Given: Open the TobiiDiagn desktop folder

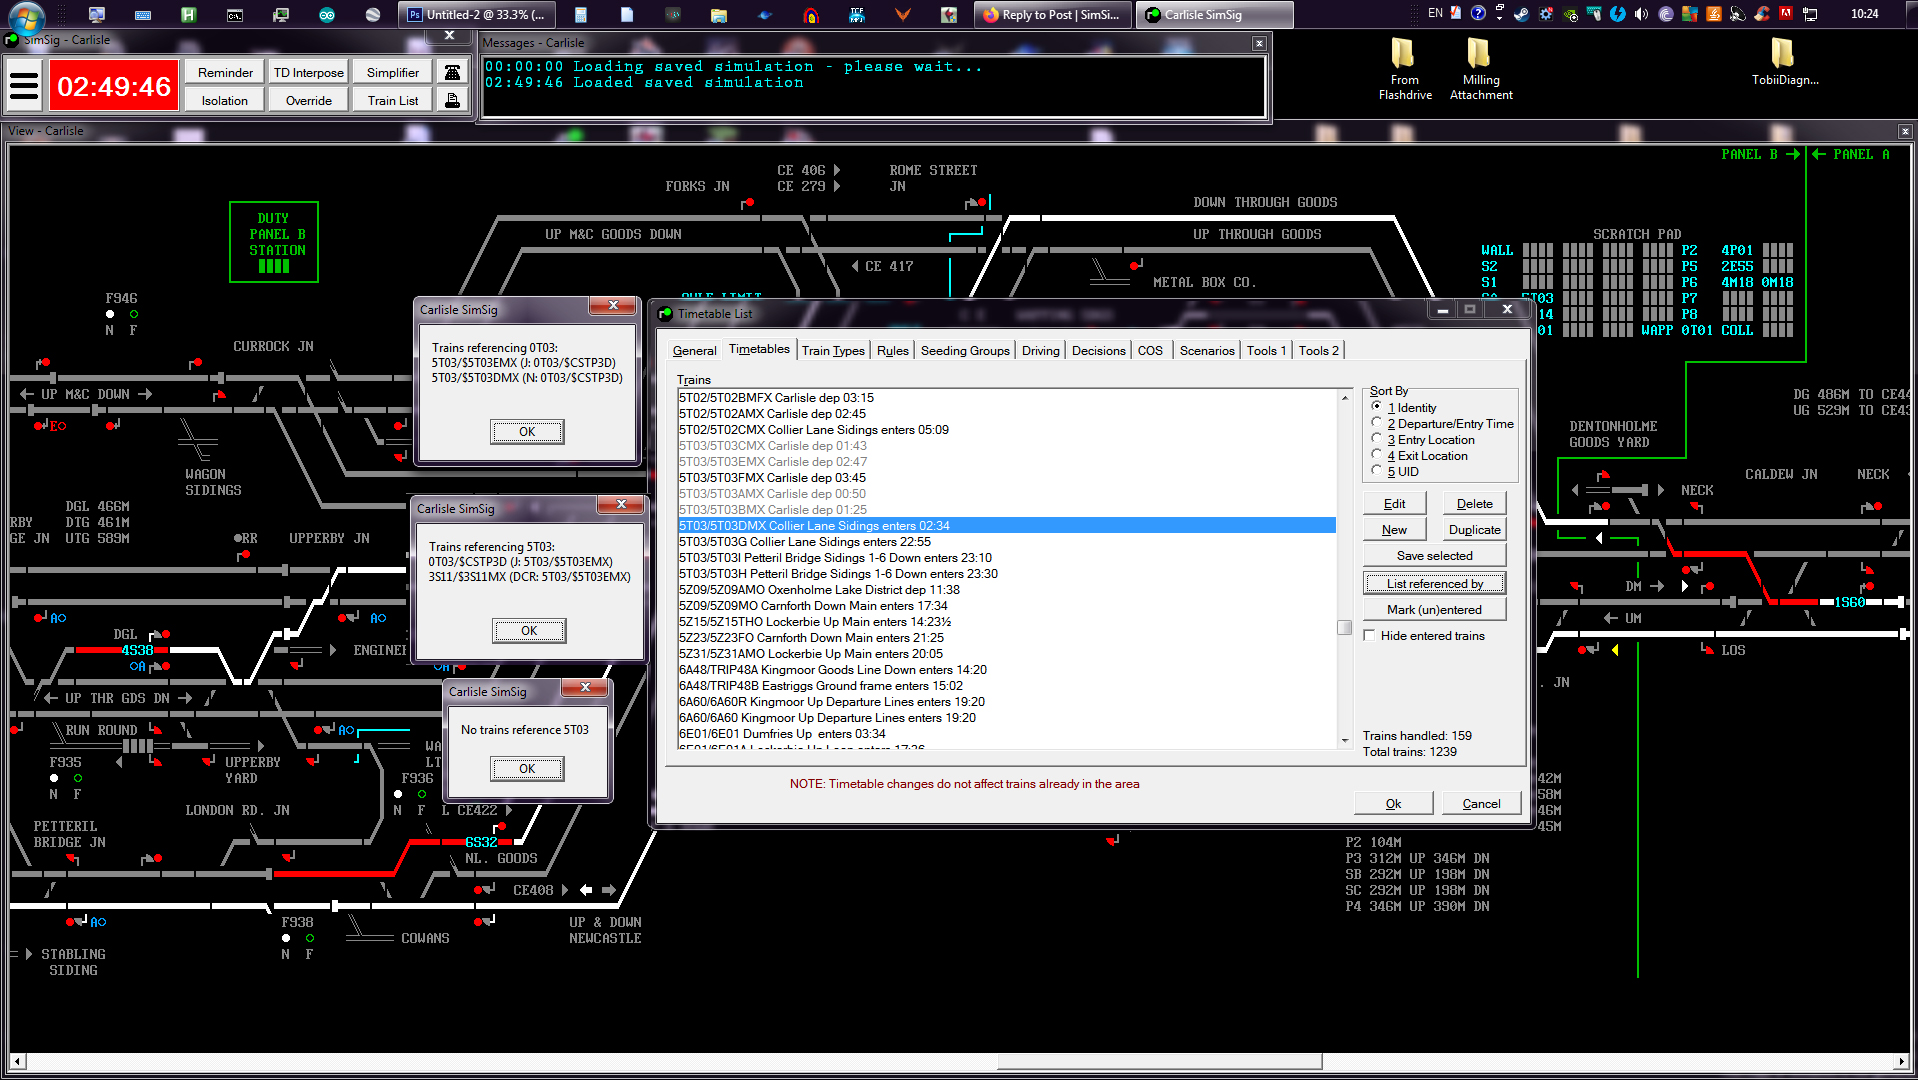Looking at the screenshot, I should (1784, 62).
